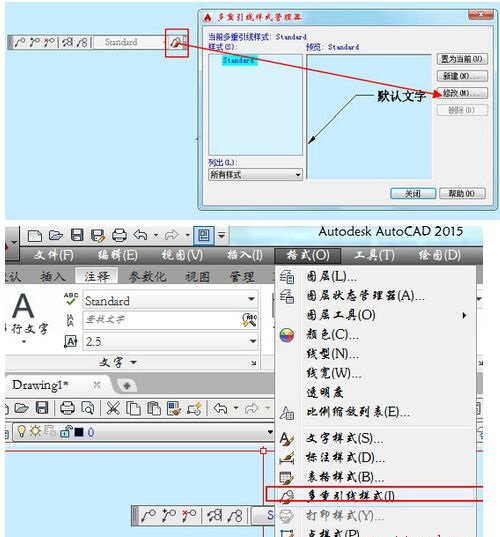Click Remove Leader icon in toolbar beside style dialog
The height and width of the screenshot is (537, 500).
[x=49, y=42]
